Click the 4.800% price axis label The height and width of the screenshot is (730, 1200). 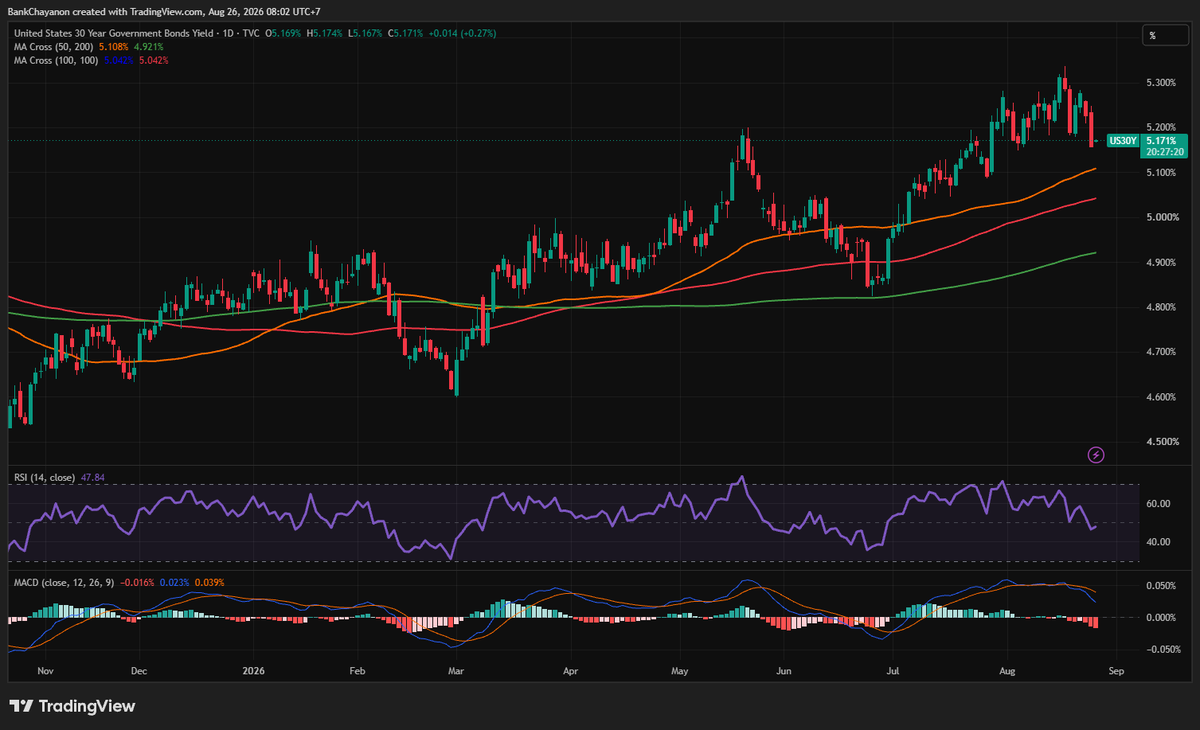pos(1160,307)
